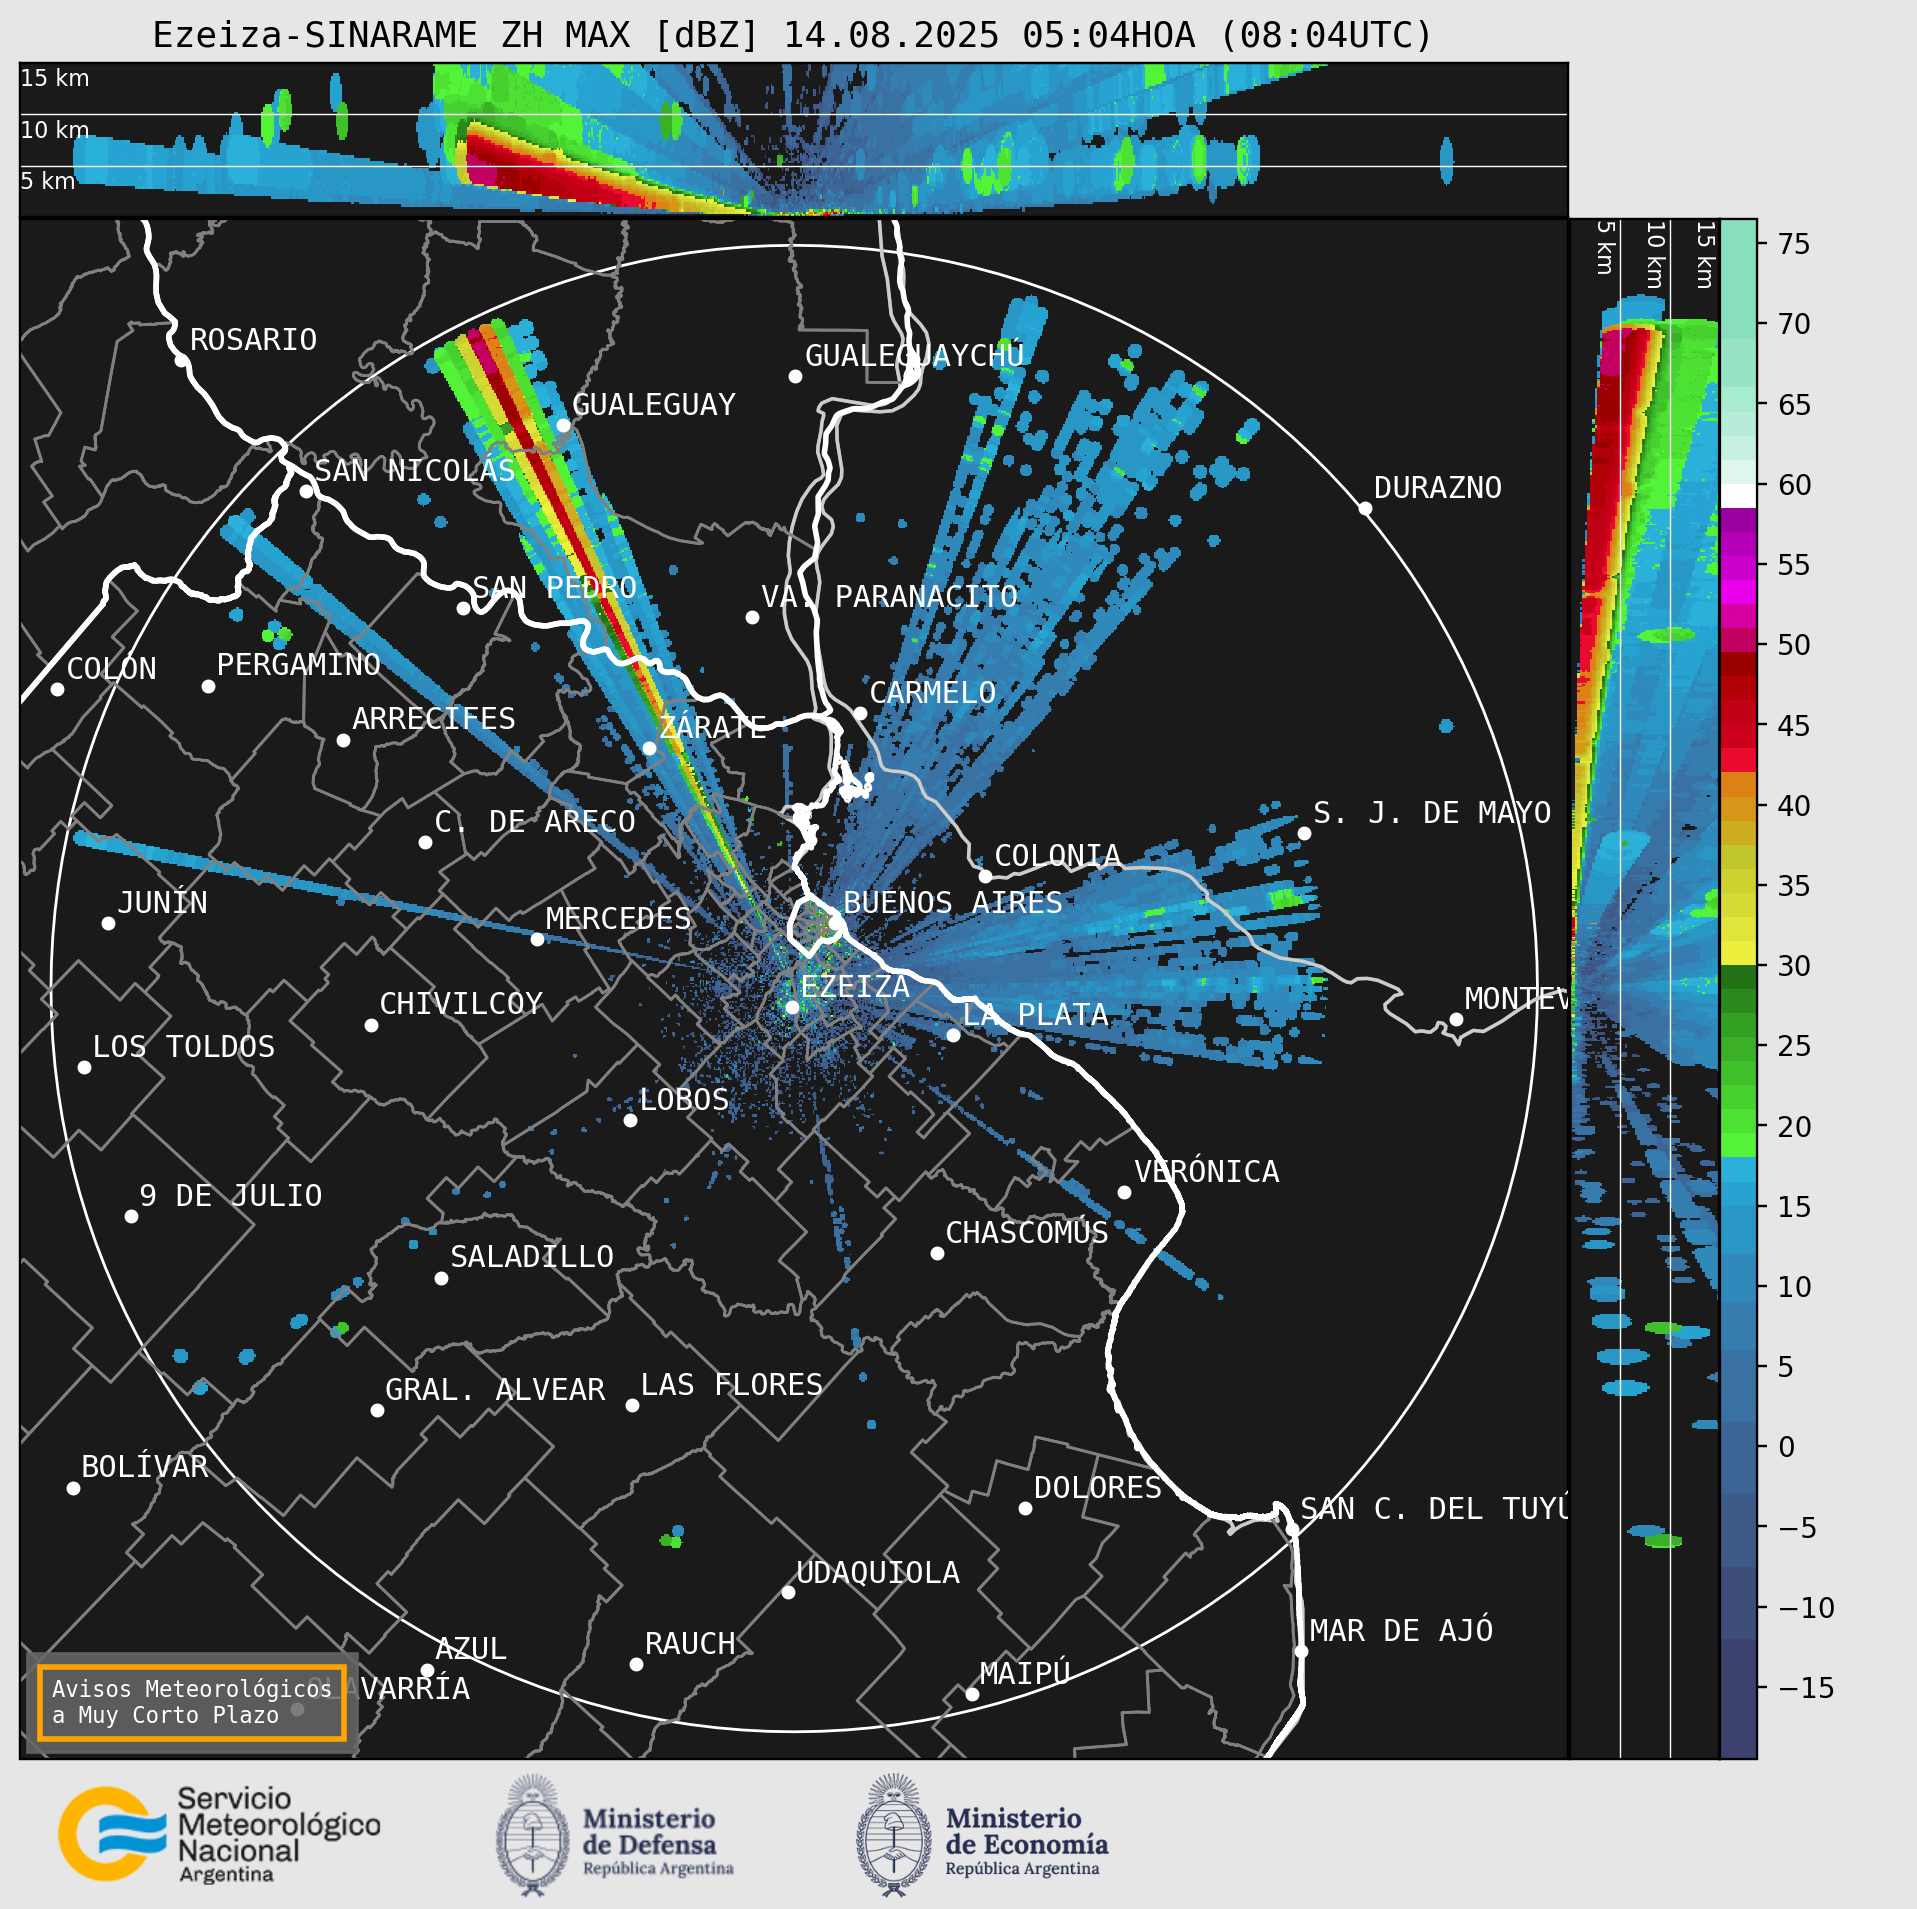Click the LA PLATA city marker dot
The width and height of the screenshot is (1917, 1909).
pyautogui.click(x=953, y=1035)
